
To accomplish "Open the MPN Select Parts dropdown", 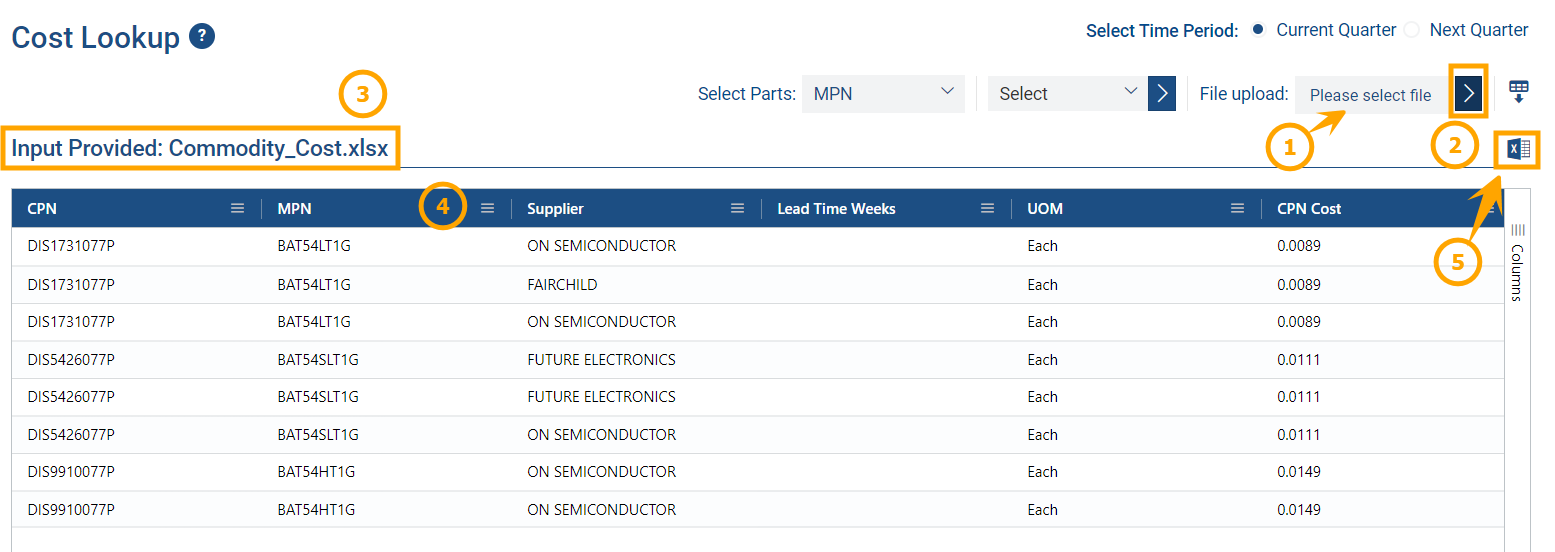I will 883,93.
